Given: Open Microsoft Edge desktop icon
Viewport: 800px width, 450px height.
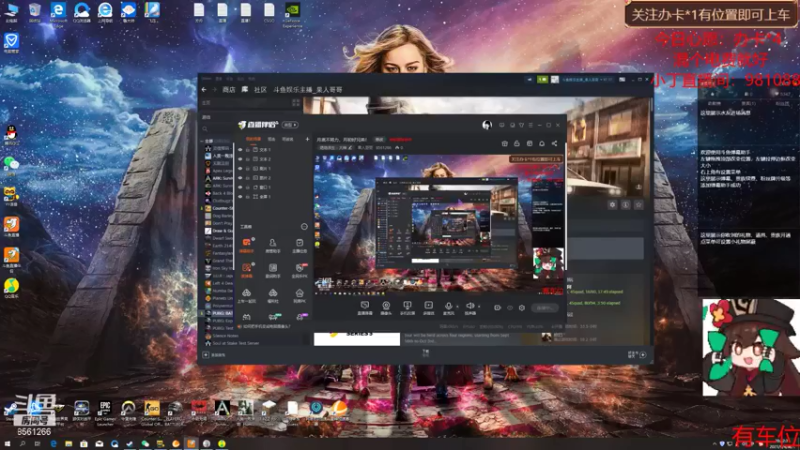Looking at the screenshot, I should tap(58, 12).
